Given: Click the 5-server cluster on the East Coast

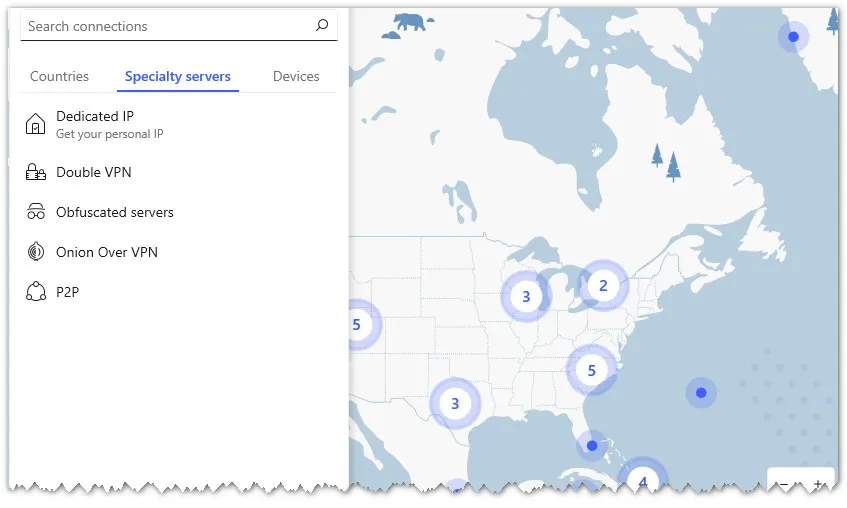Looking at the screenshot, I should pyautogui.click(x=591, y=370).
